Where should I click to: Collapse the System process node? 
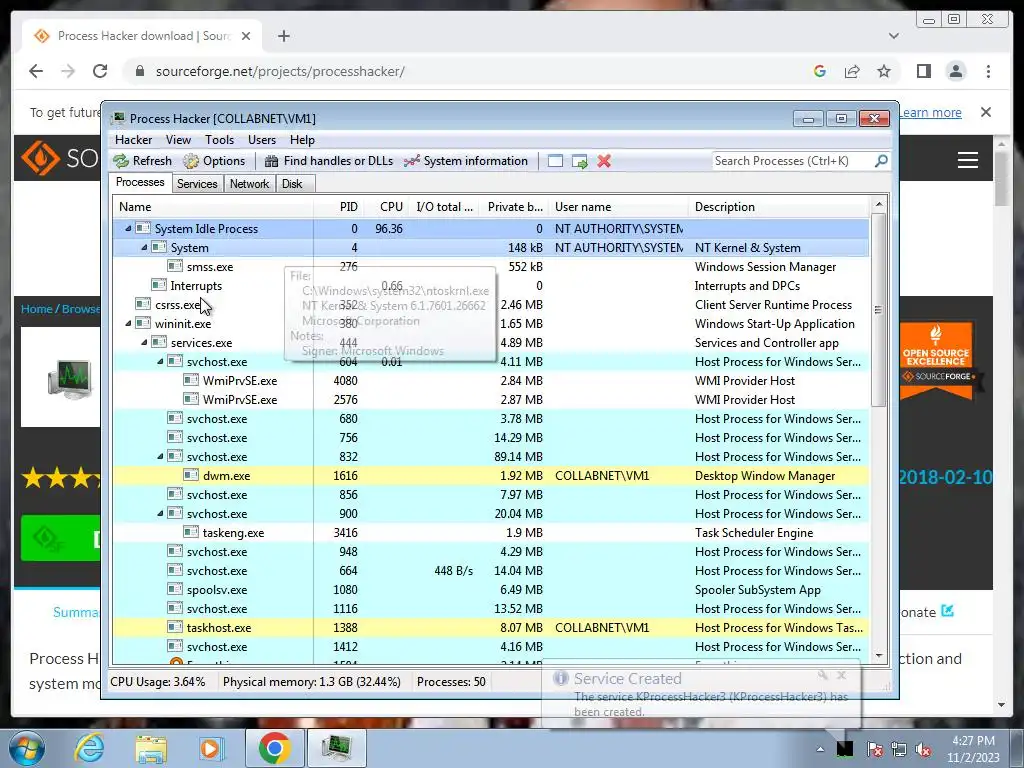click(x=144, y=248)
